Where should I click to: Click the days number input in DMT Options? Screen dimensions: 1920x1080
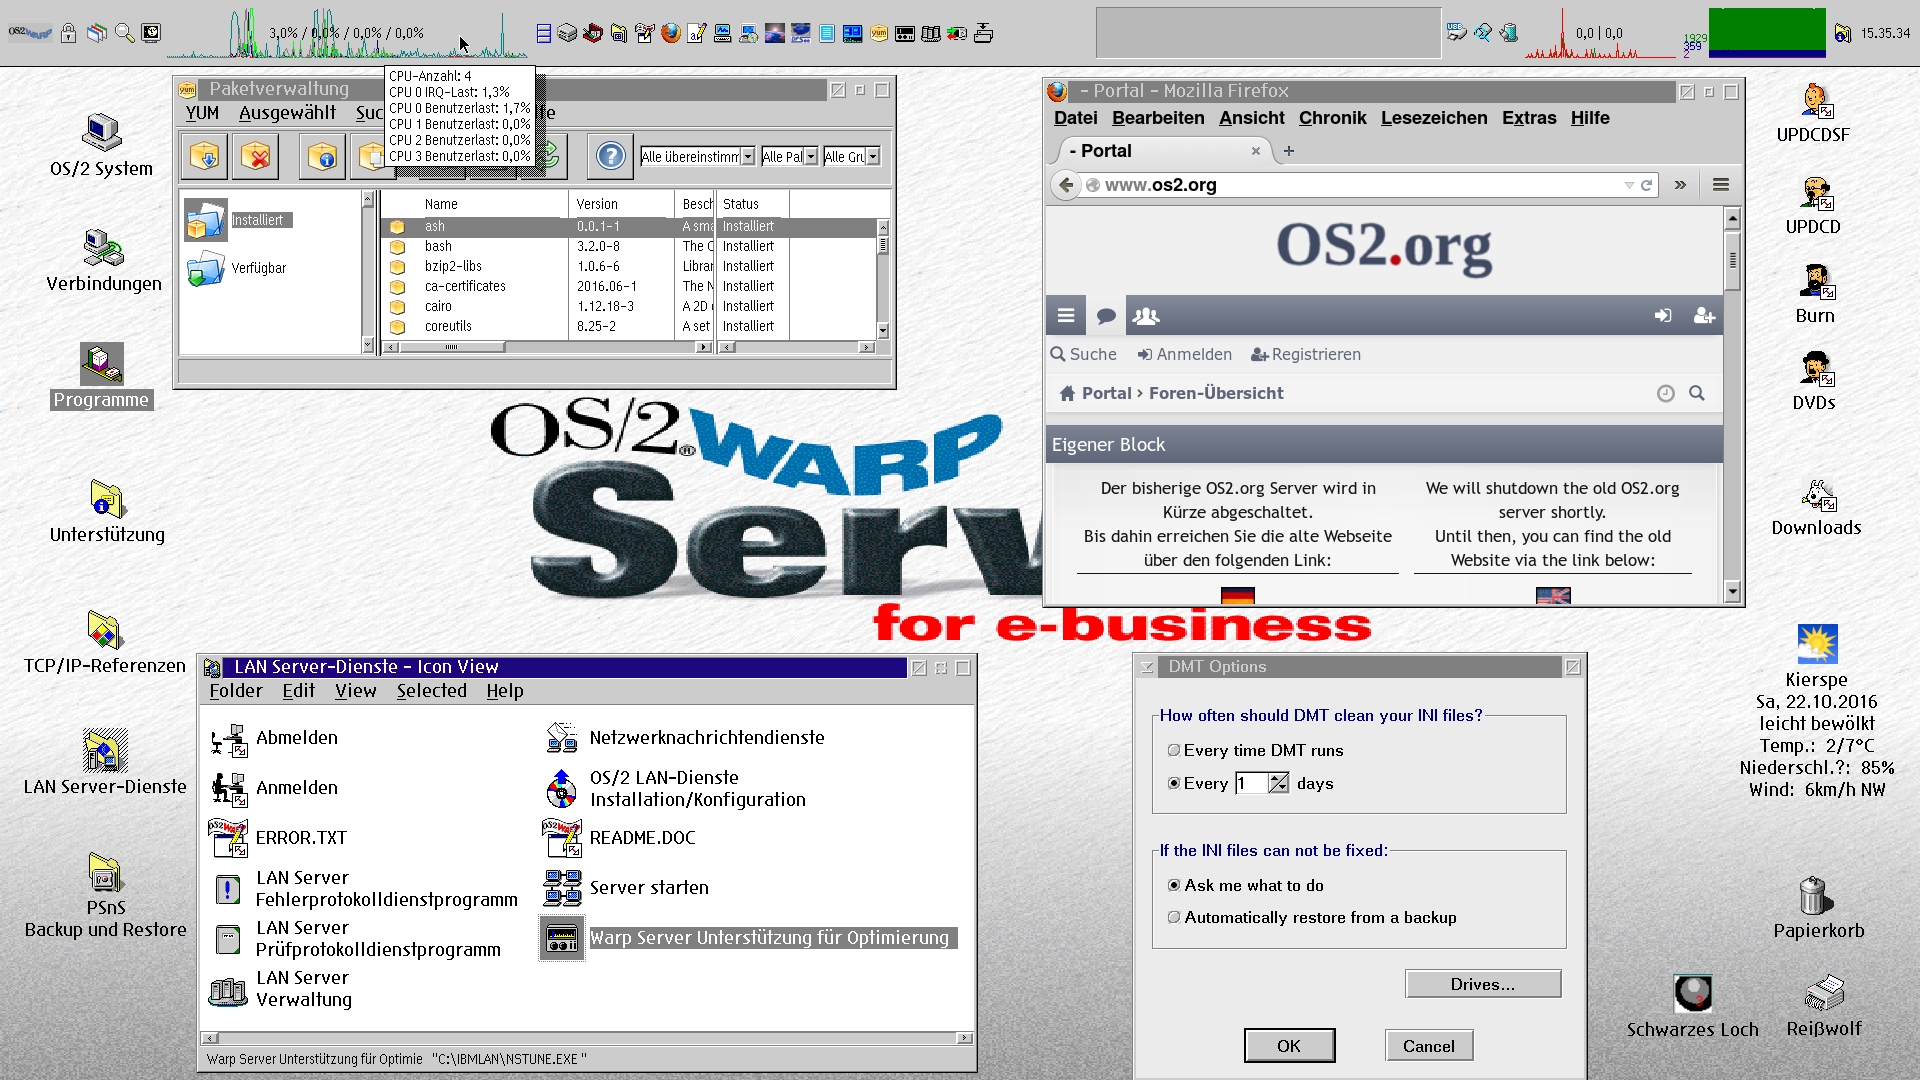[x=1252, y=783]
